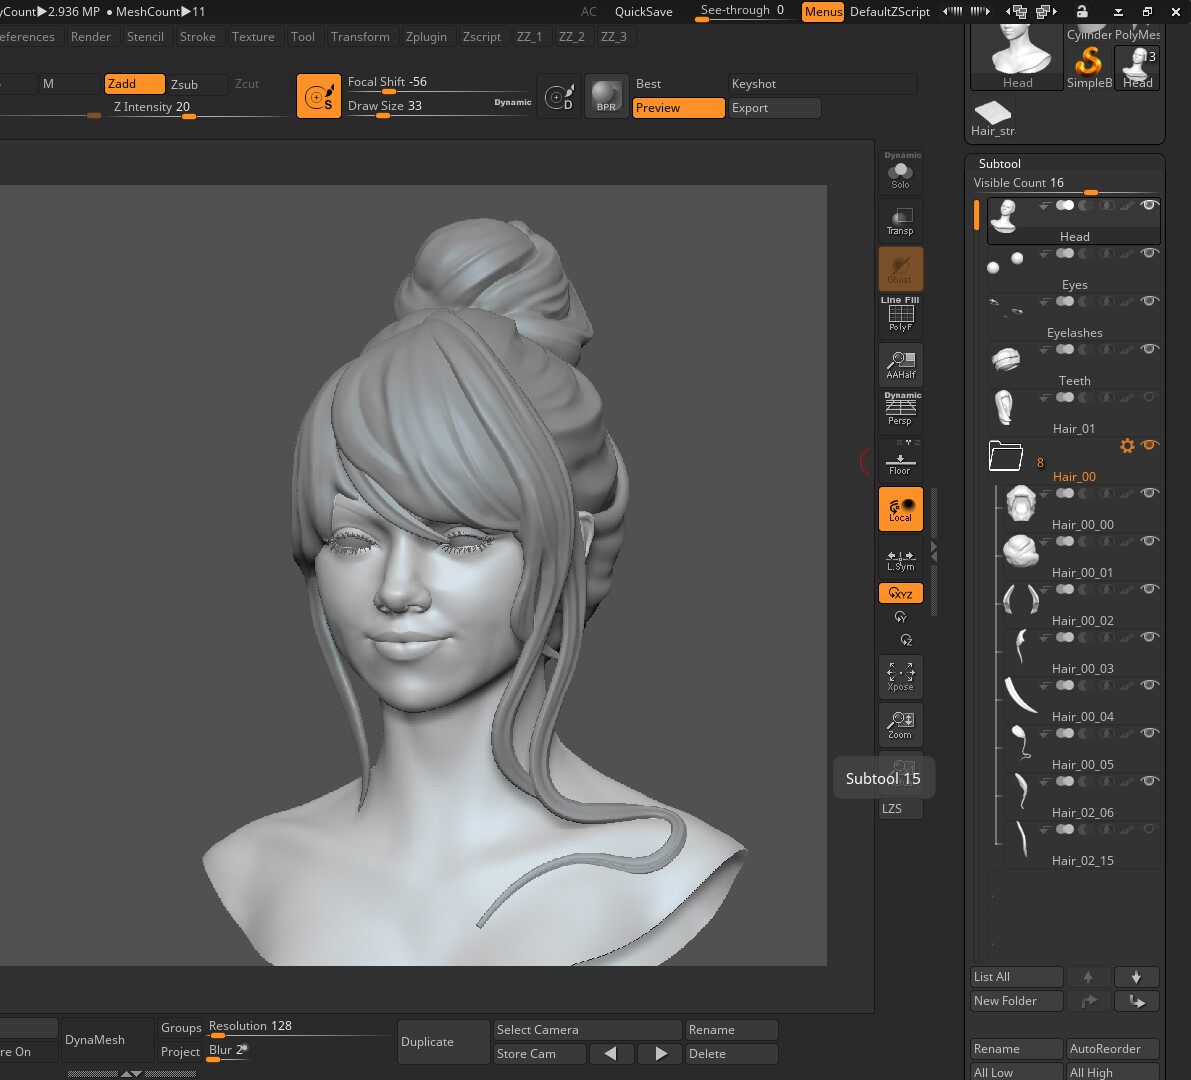Select the Transp transparency icon

[x=900, y=220]
